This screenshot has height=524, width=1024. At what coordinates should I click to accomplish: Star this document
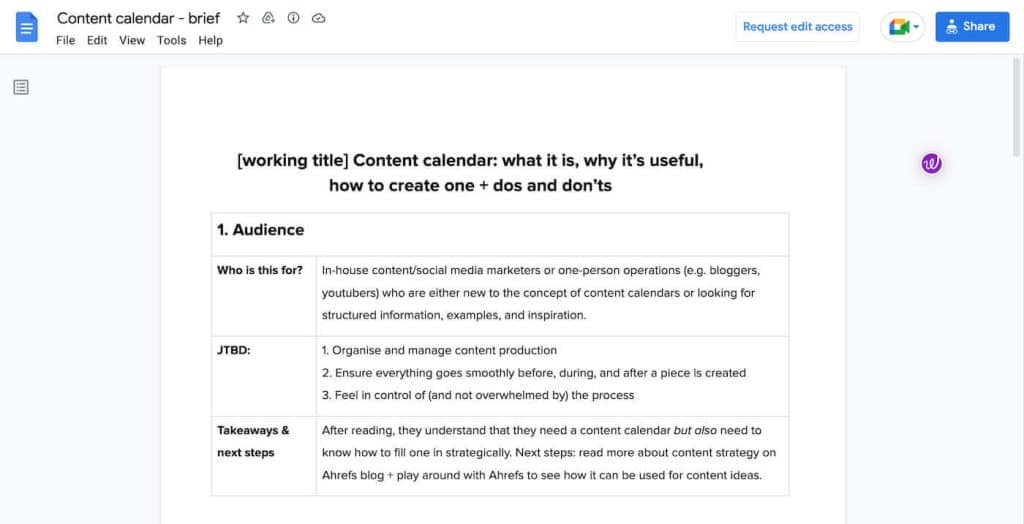(x=243, y=18)
